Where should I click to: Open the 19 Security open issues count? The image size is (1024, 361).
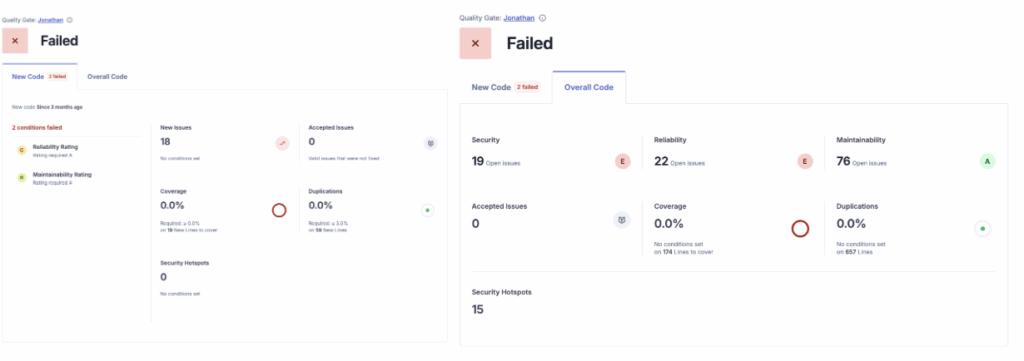pyautogui.click(x=478, y=161)
